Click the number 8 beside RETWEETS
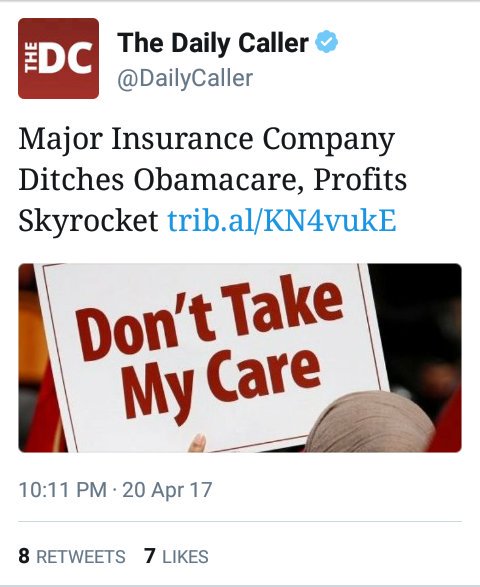 point(24,556)
